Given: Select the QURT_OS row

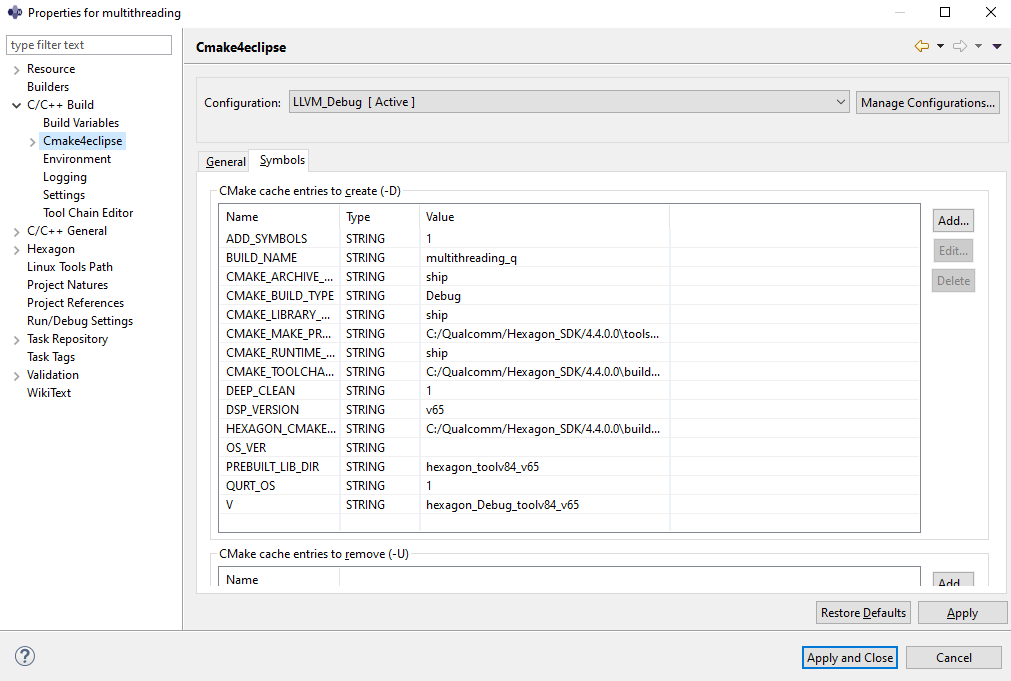Looking at the screenshot, I should [569, 486].
